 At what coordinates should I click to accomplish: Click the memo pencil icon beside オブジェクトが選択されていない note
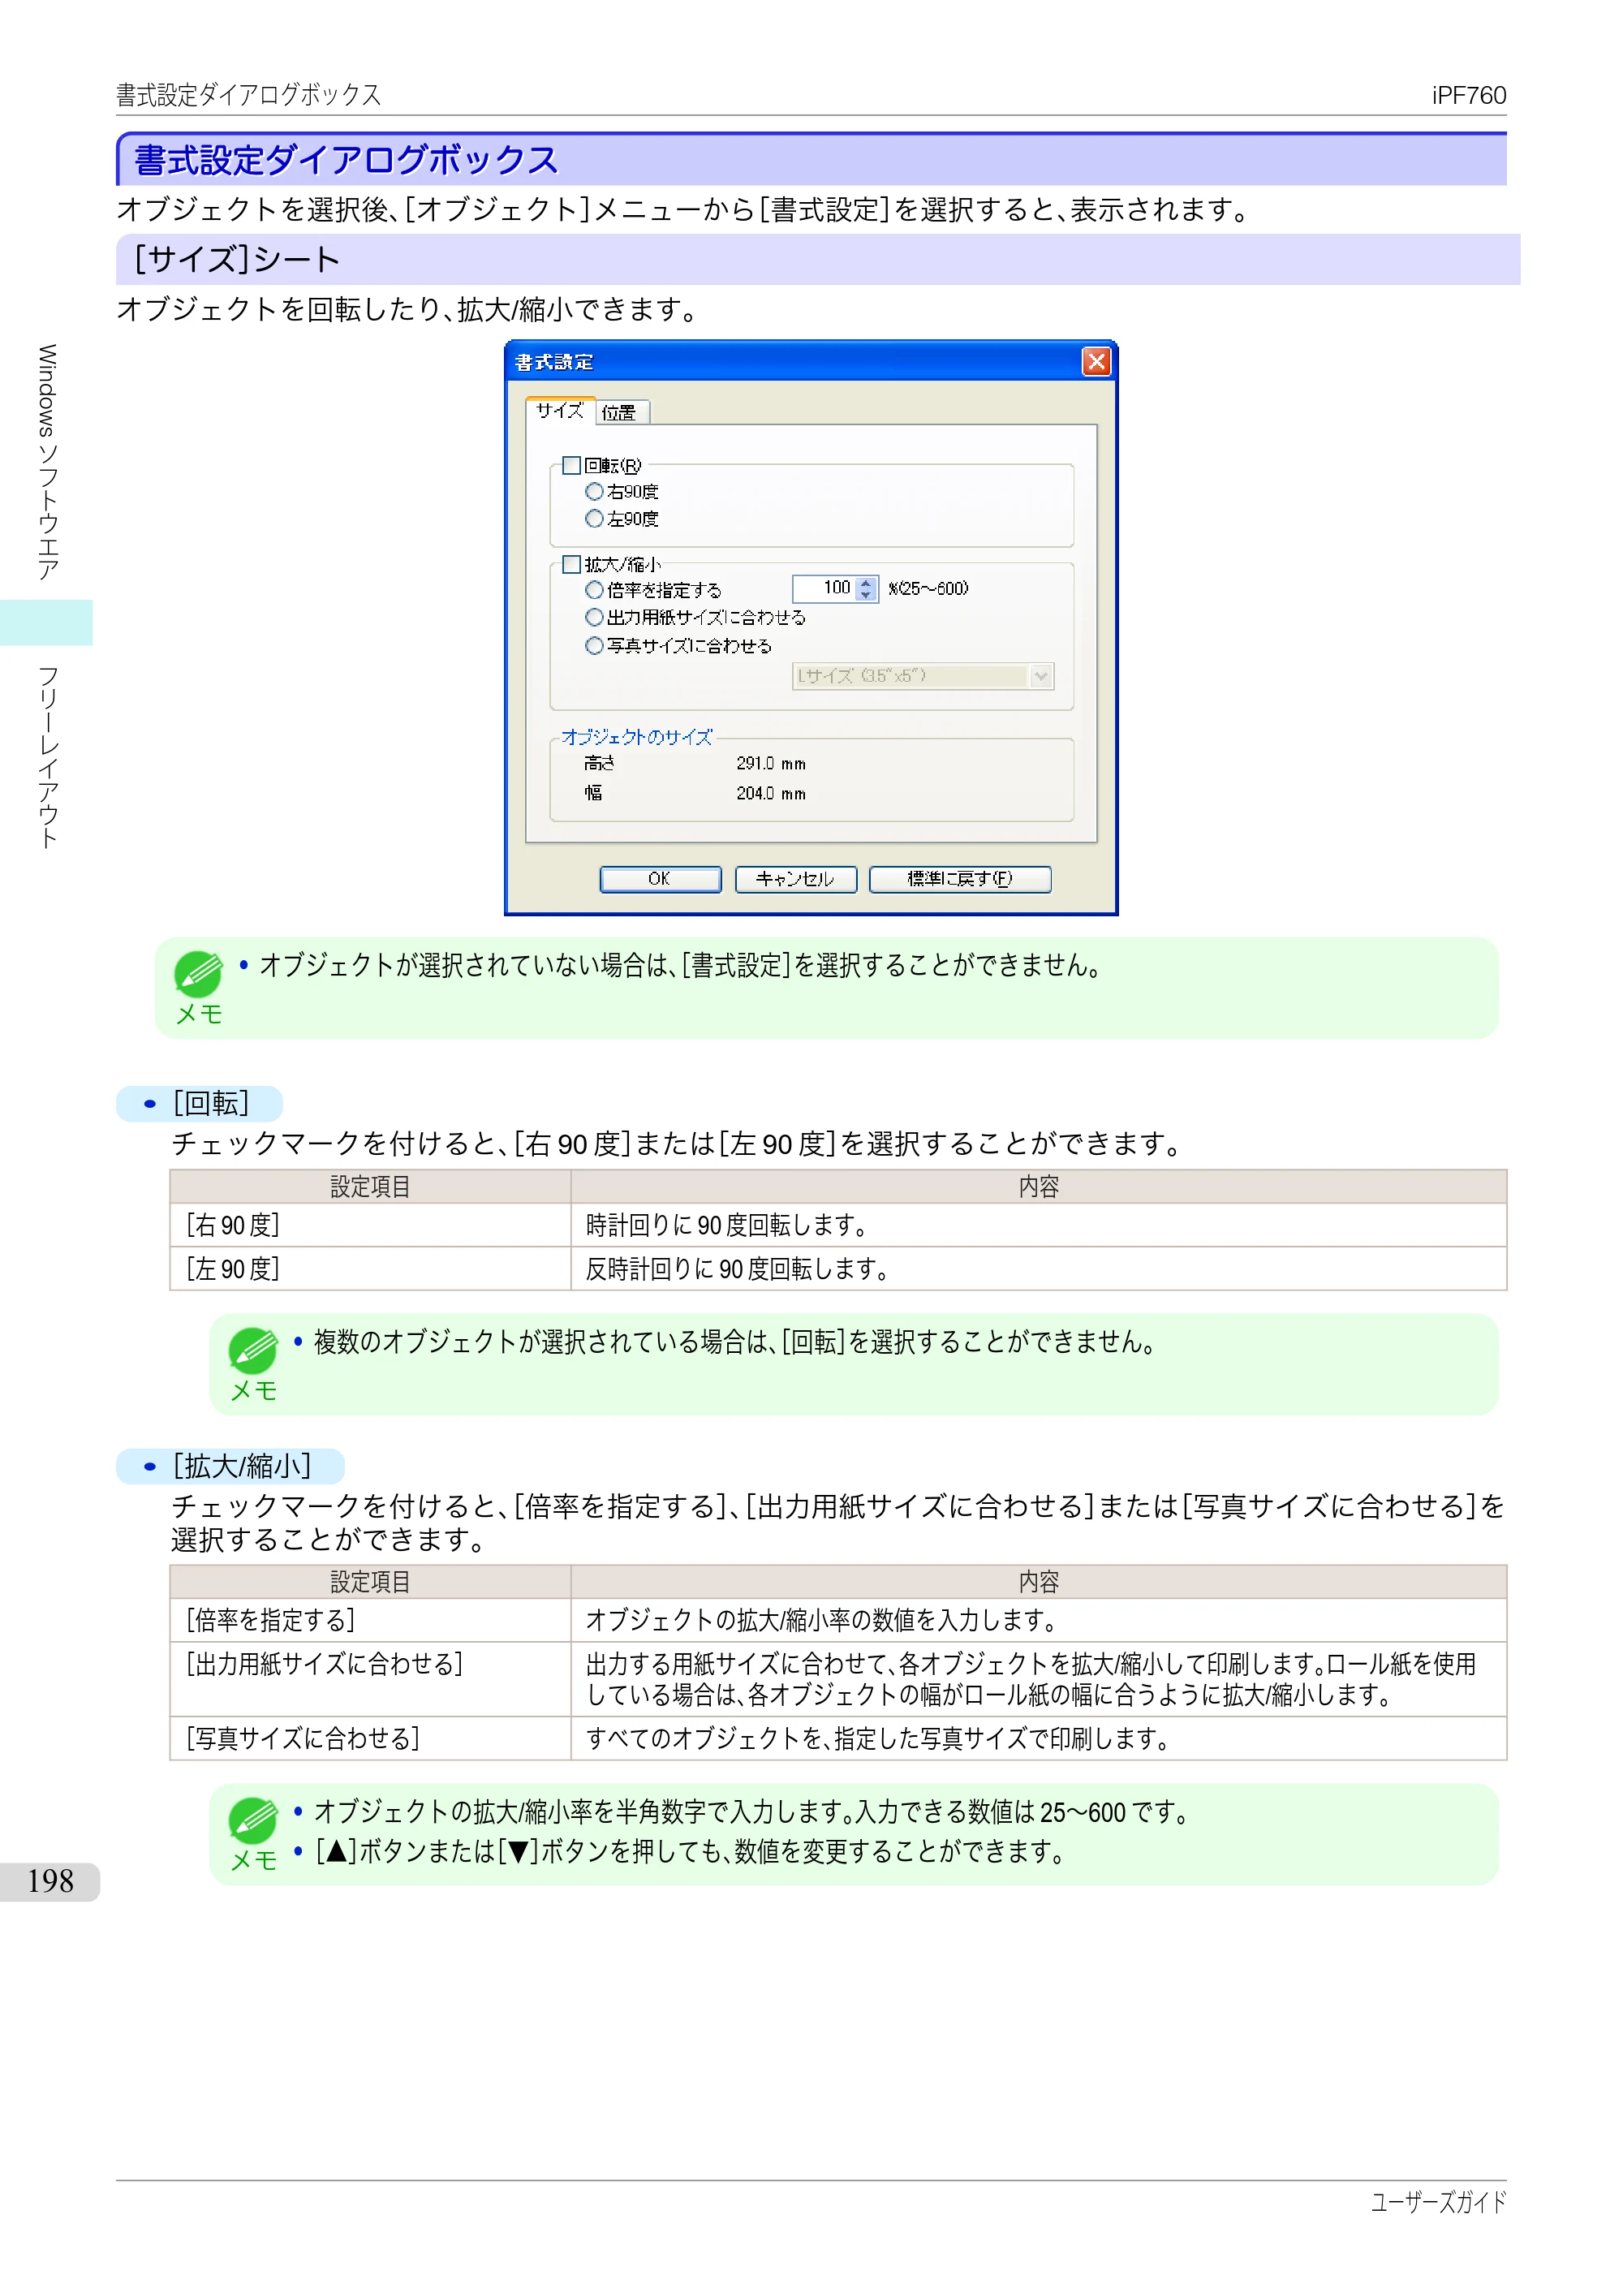198,972
